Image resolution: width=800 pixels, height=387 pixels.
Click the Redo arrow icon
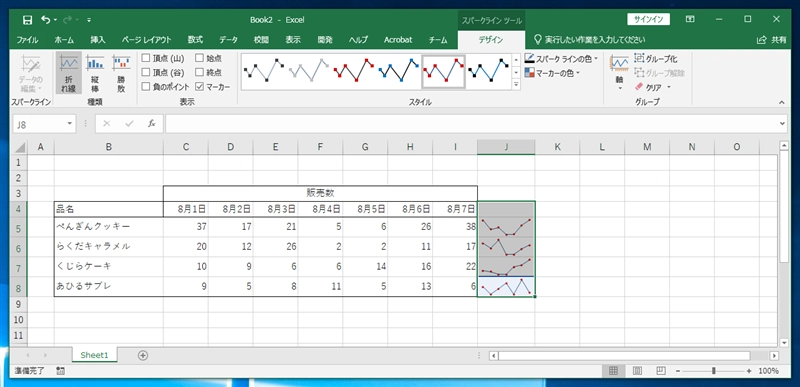click(x=67, y=20)
